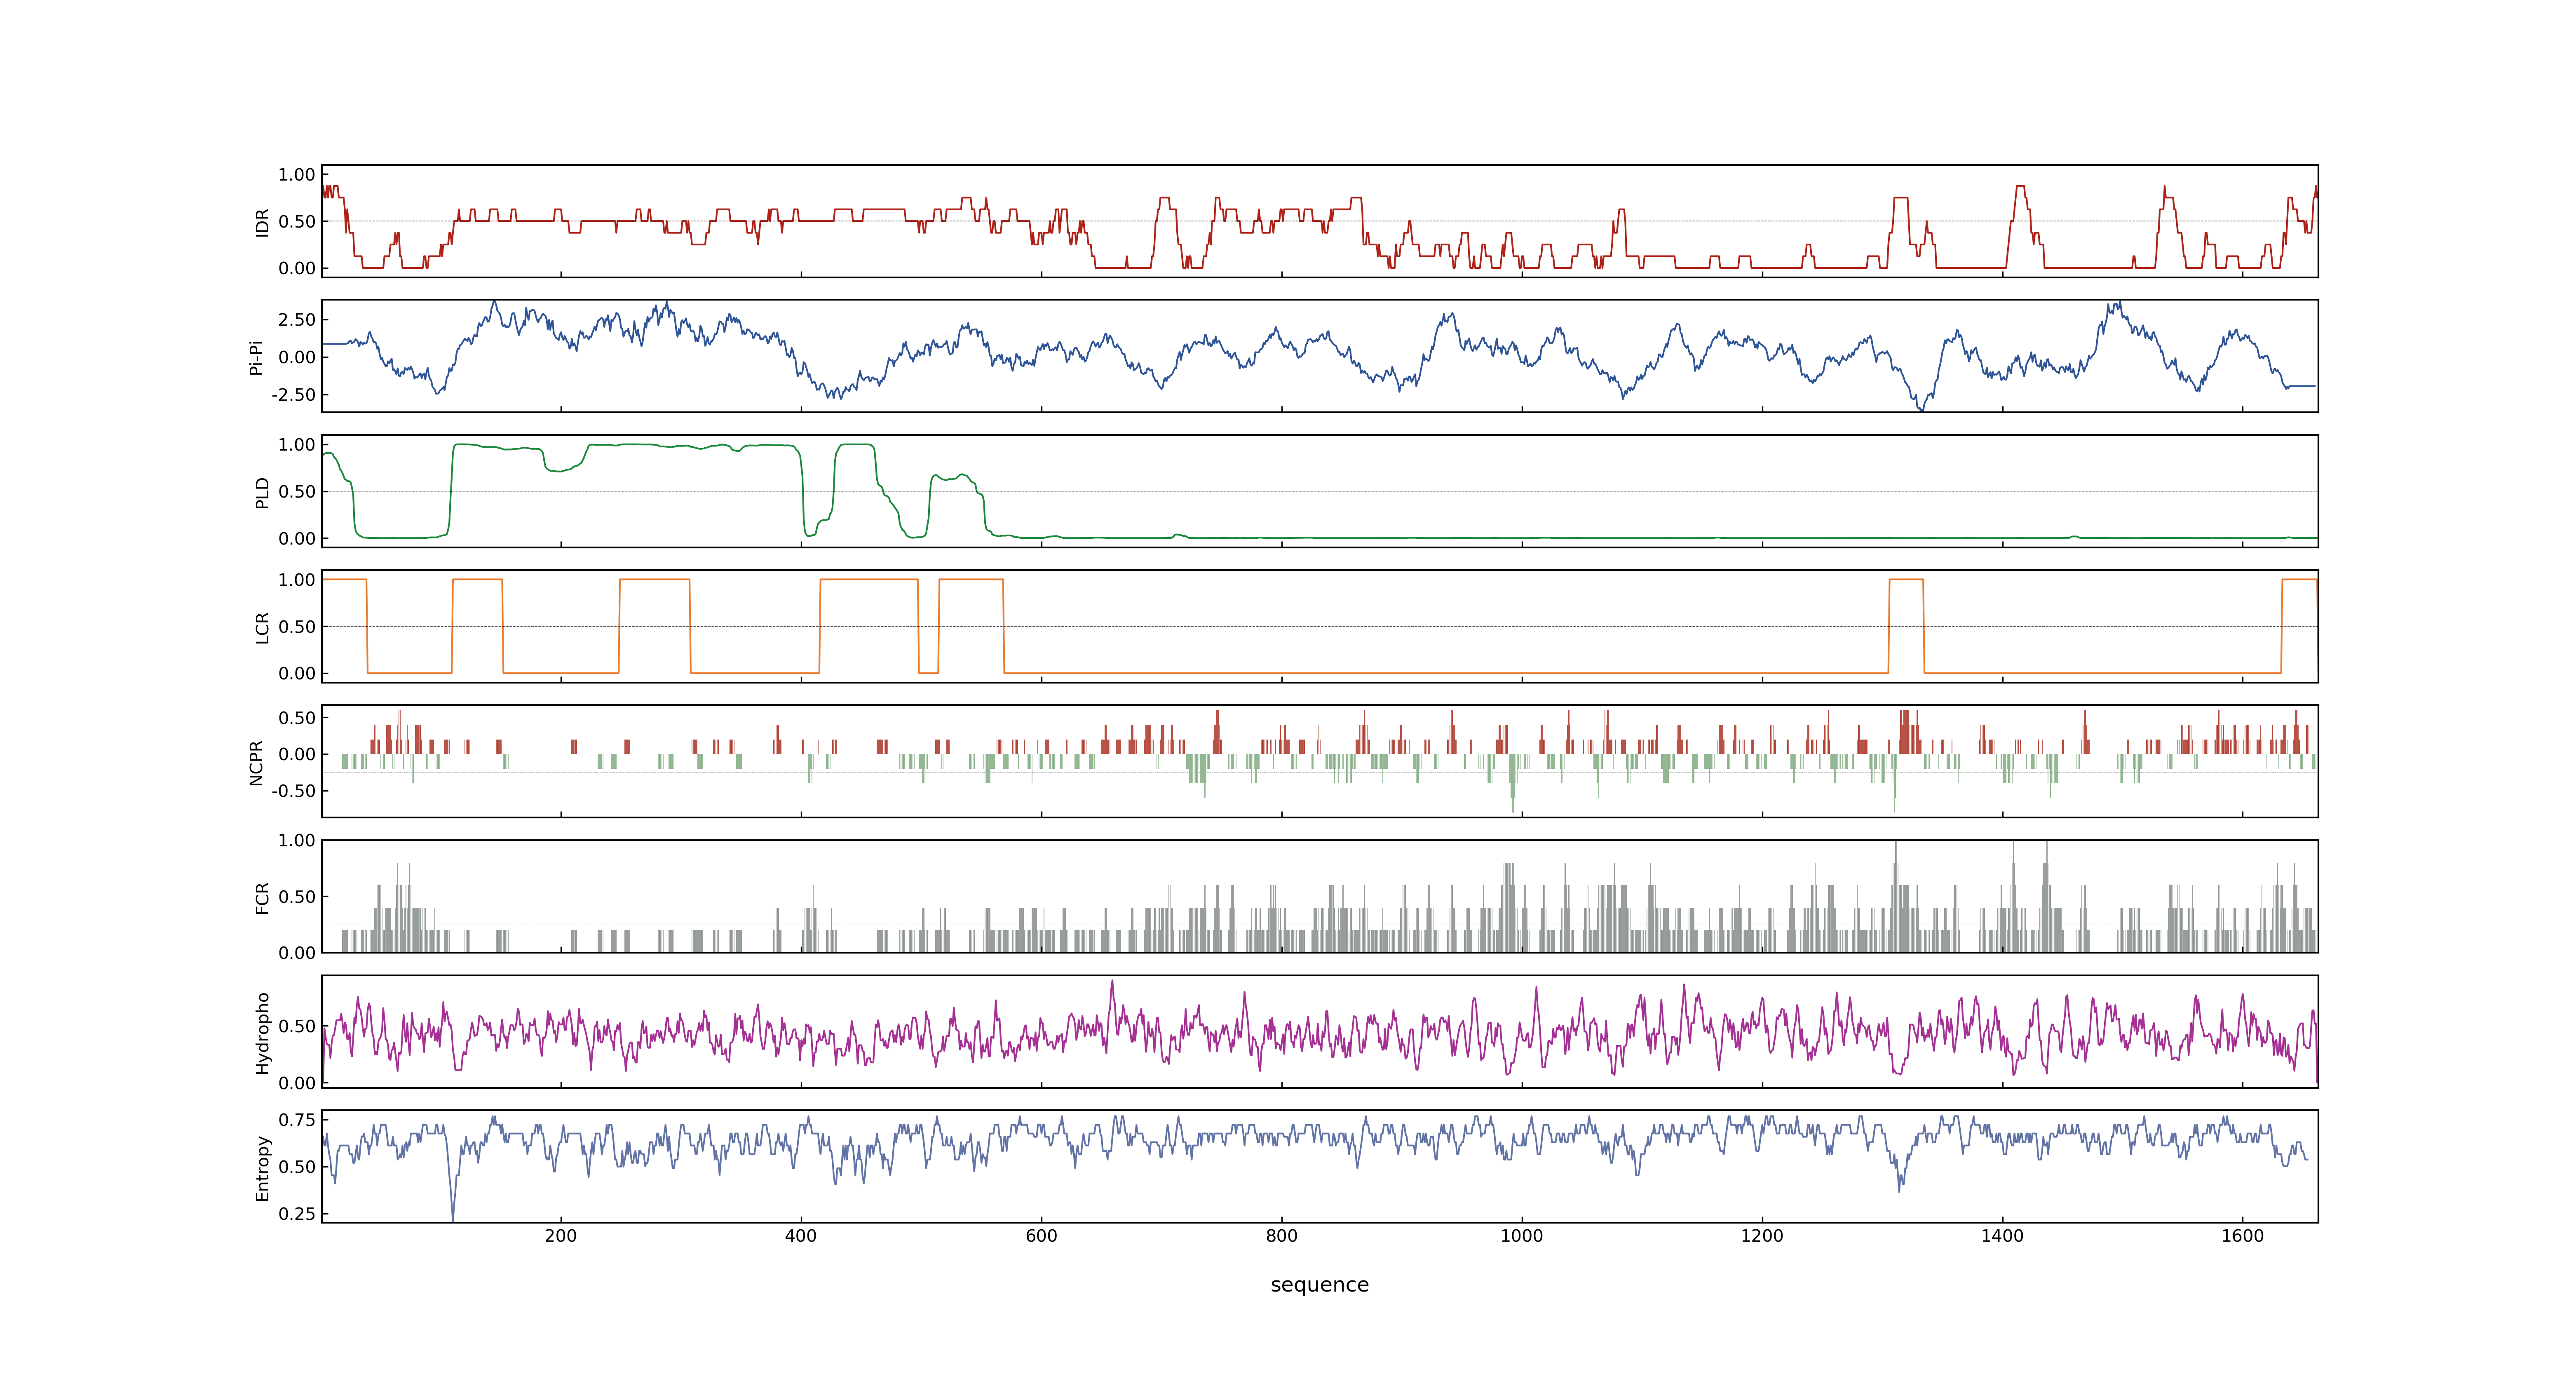The image size is (2576, 1374).
Task: Click the 0.50 tick on PLD axis
Action: click(x=297, y=492)
